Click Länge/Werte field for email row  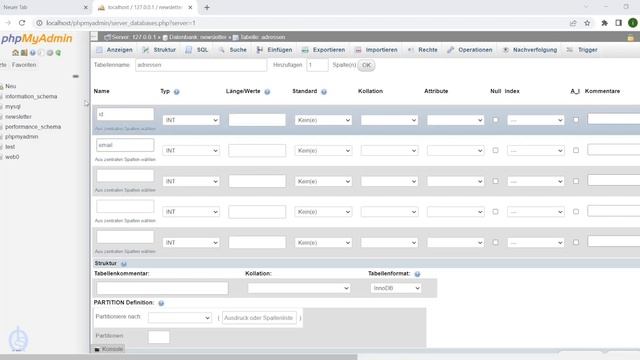point(257,151)
